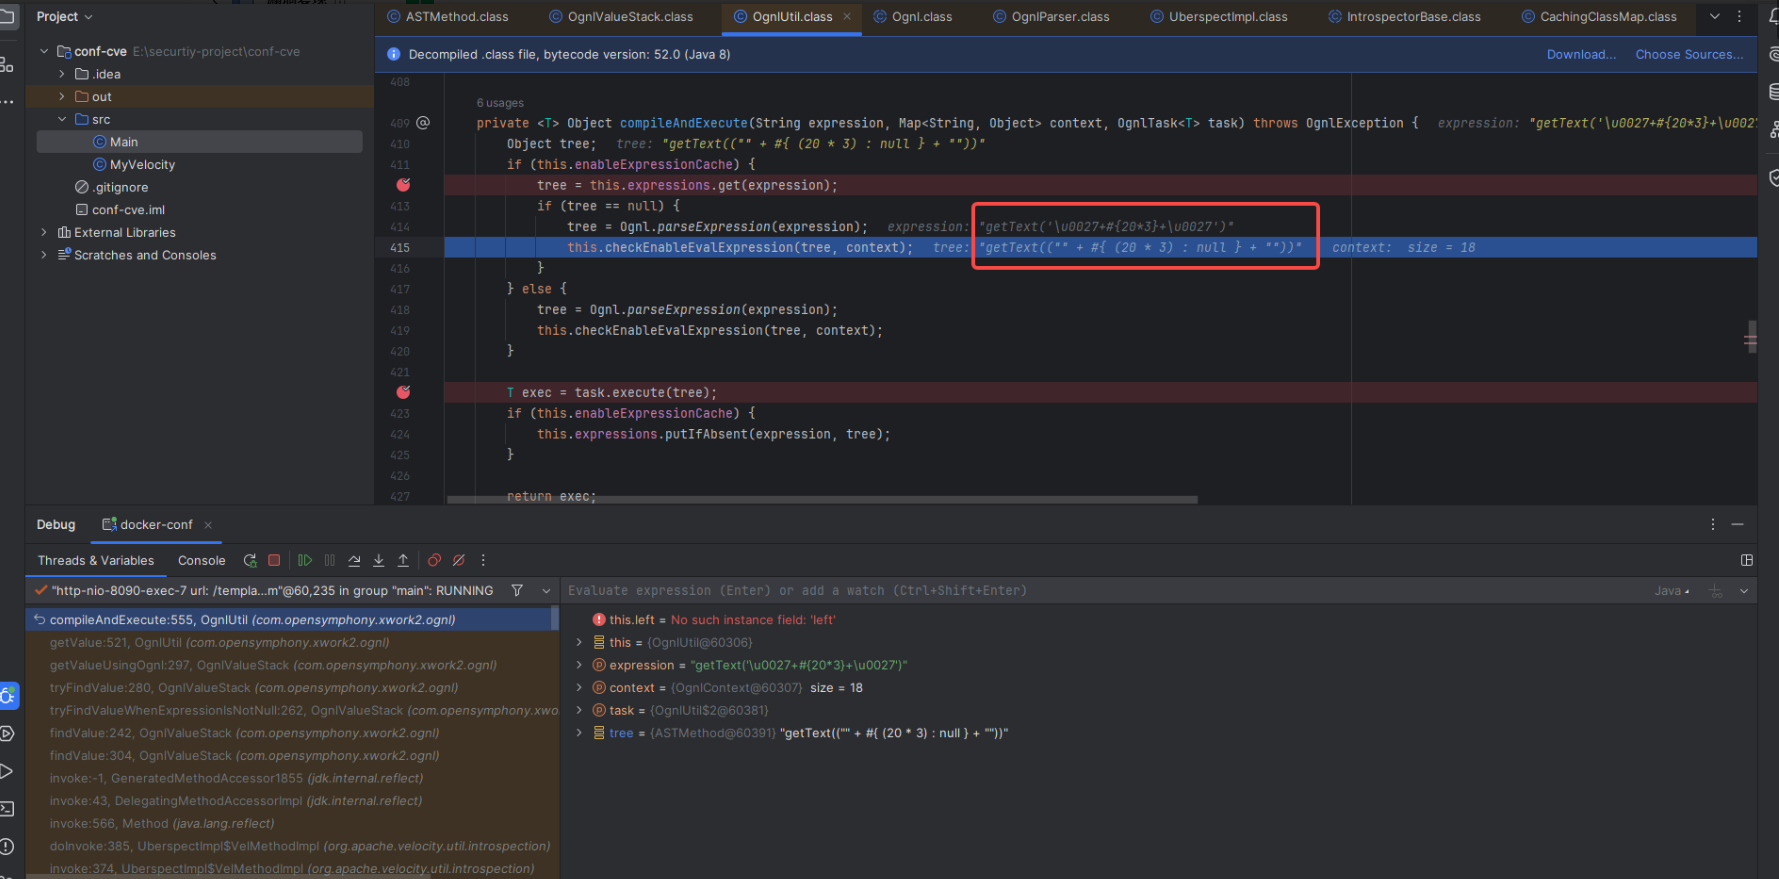Viewport: 1779px width, 879px height.
Task: Expand the .idea folder
Action: click(62, 74)
